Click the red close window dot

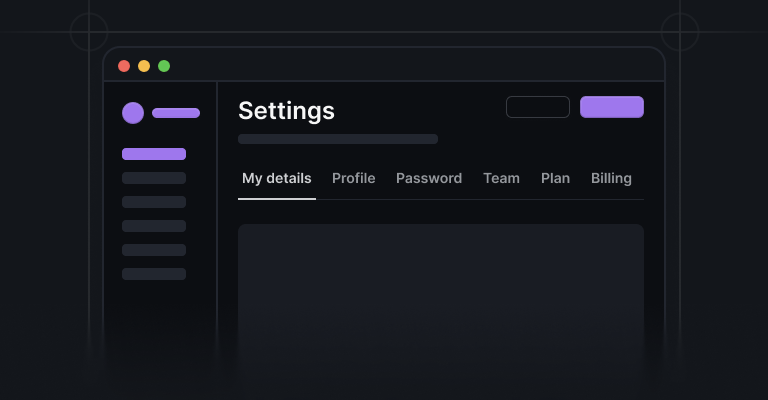pos(124,66)
